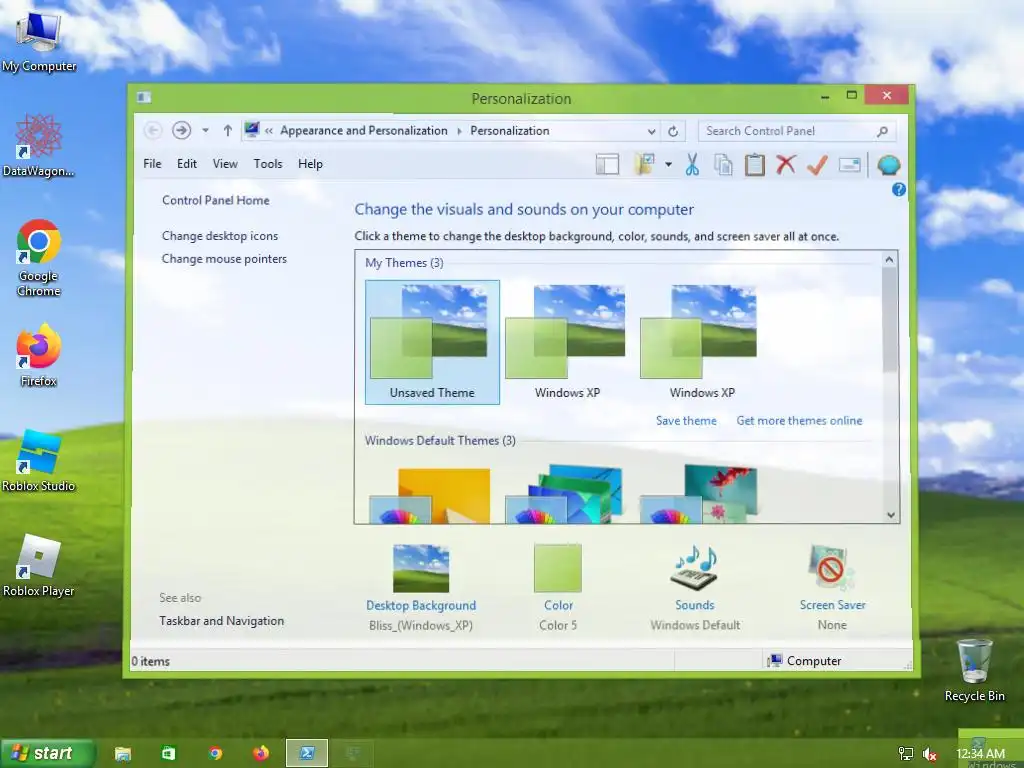Click the theme list scrollbar thumb

[889, 320]
